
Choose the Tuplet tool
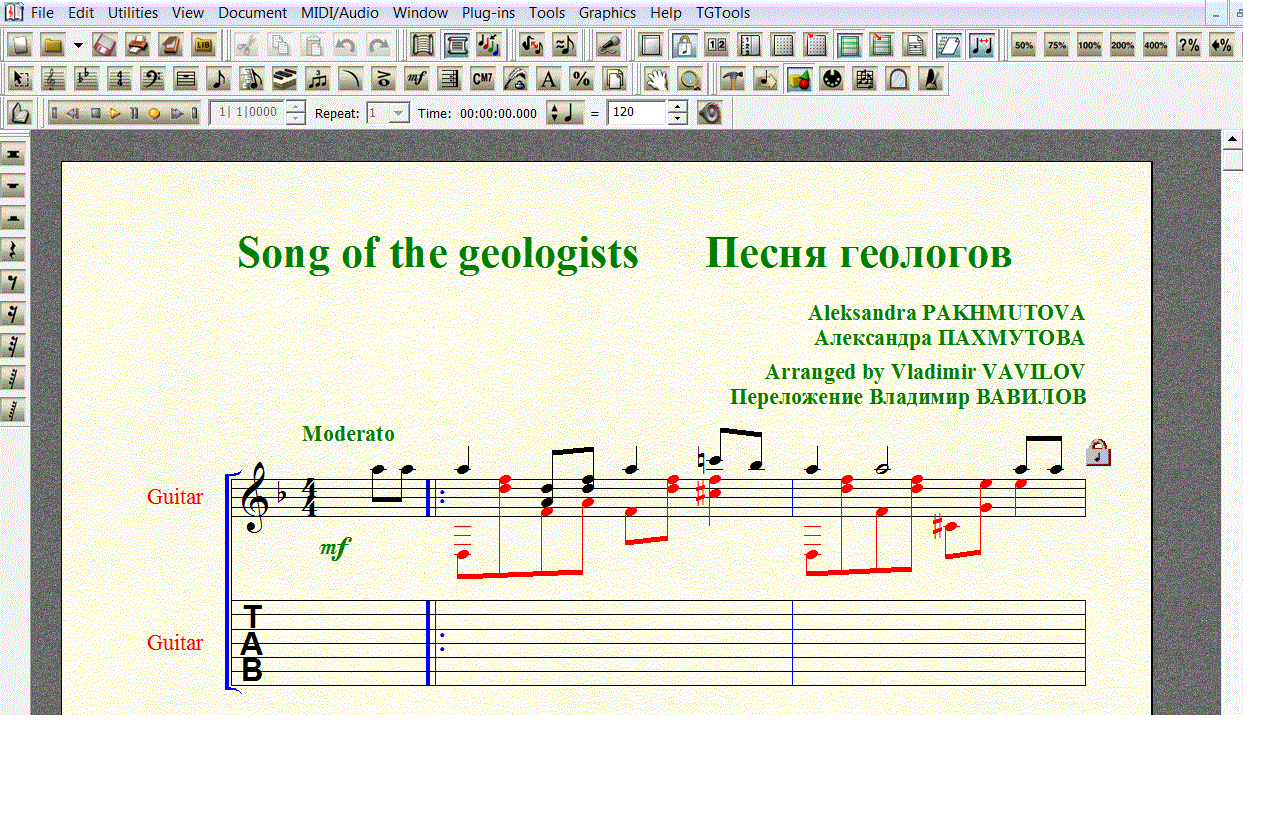point(317,79)
